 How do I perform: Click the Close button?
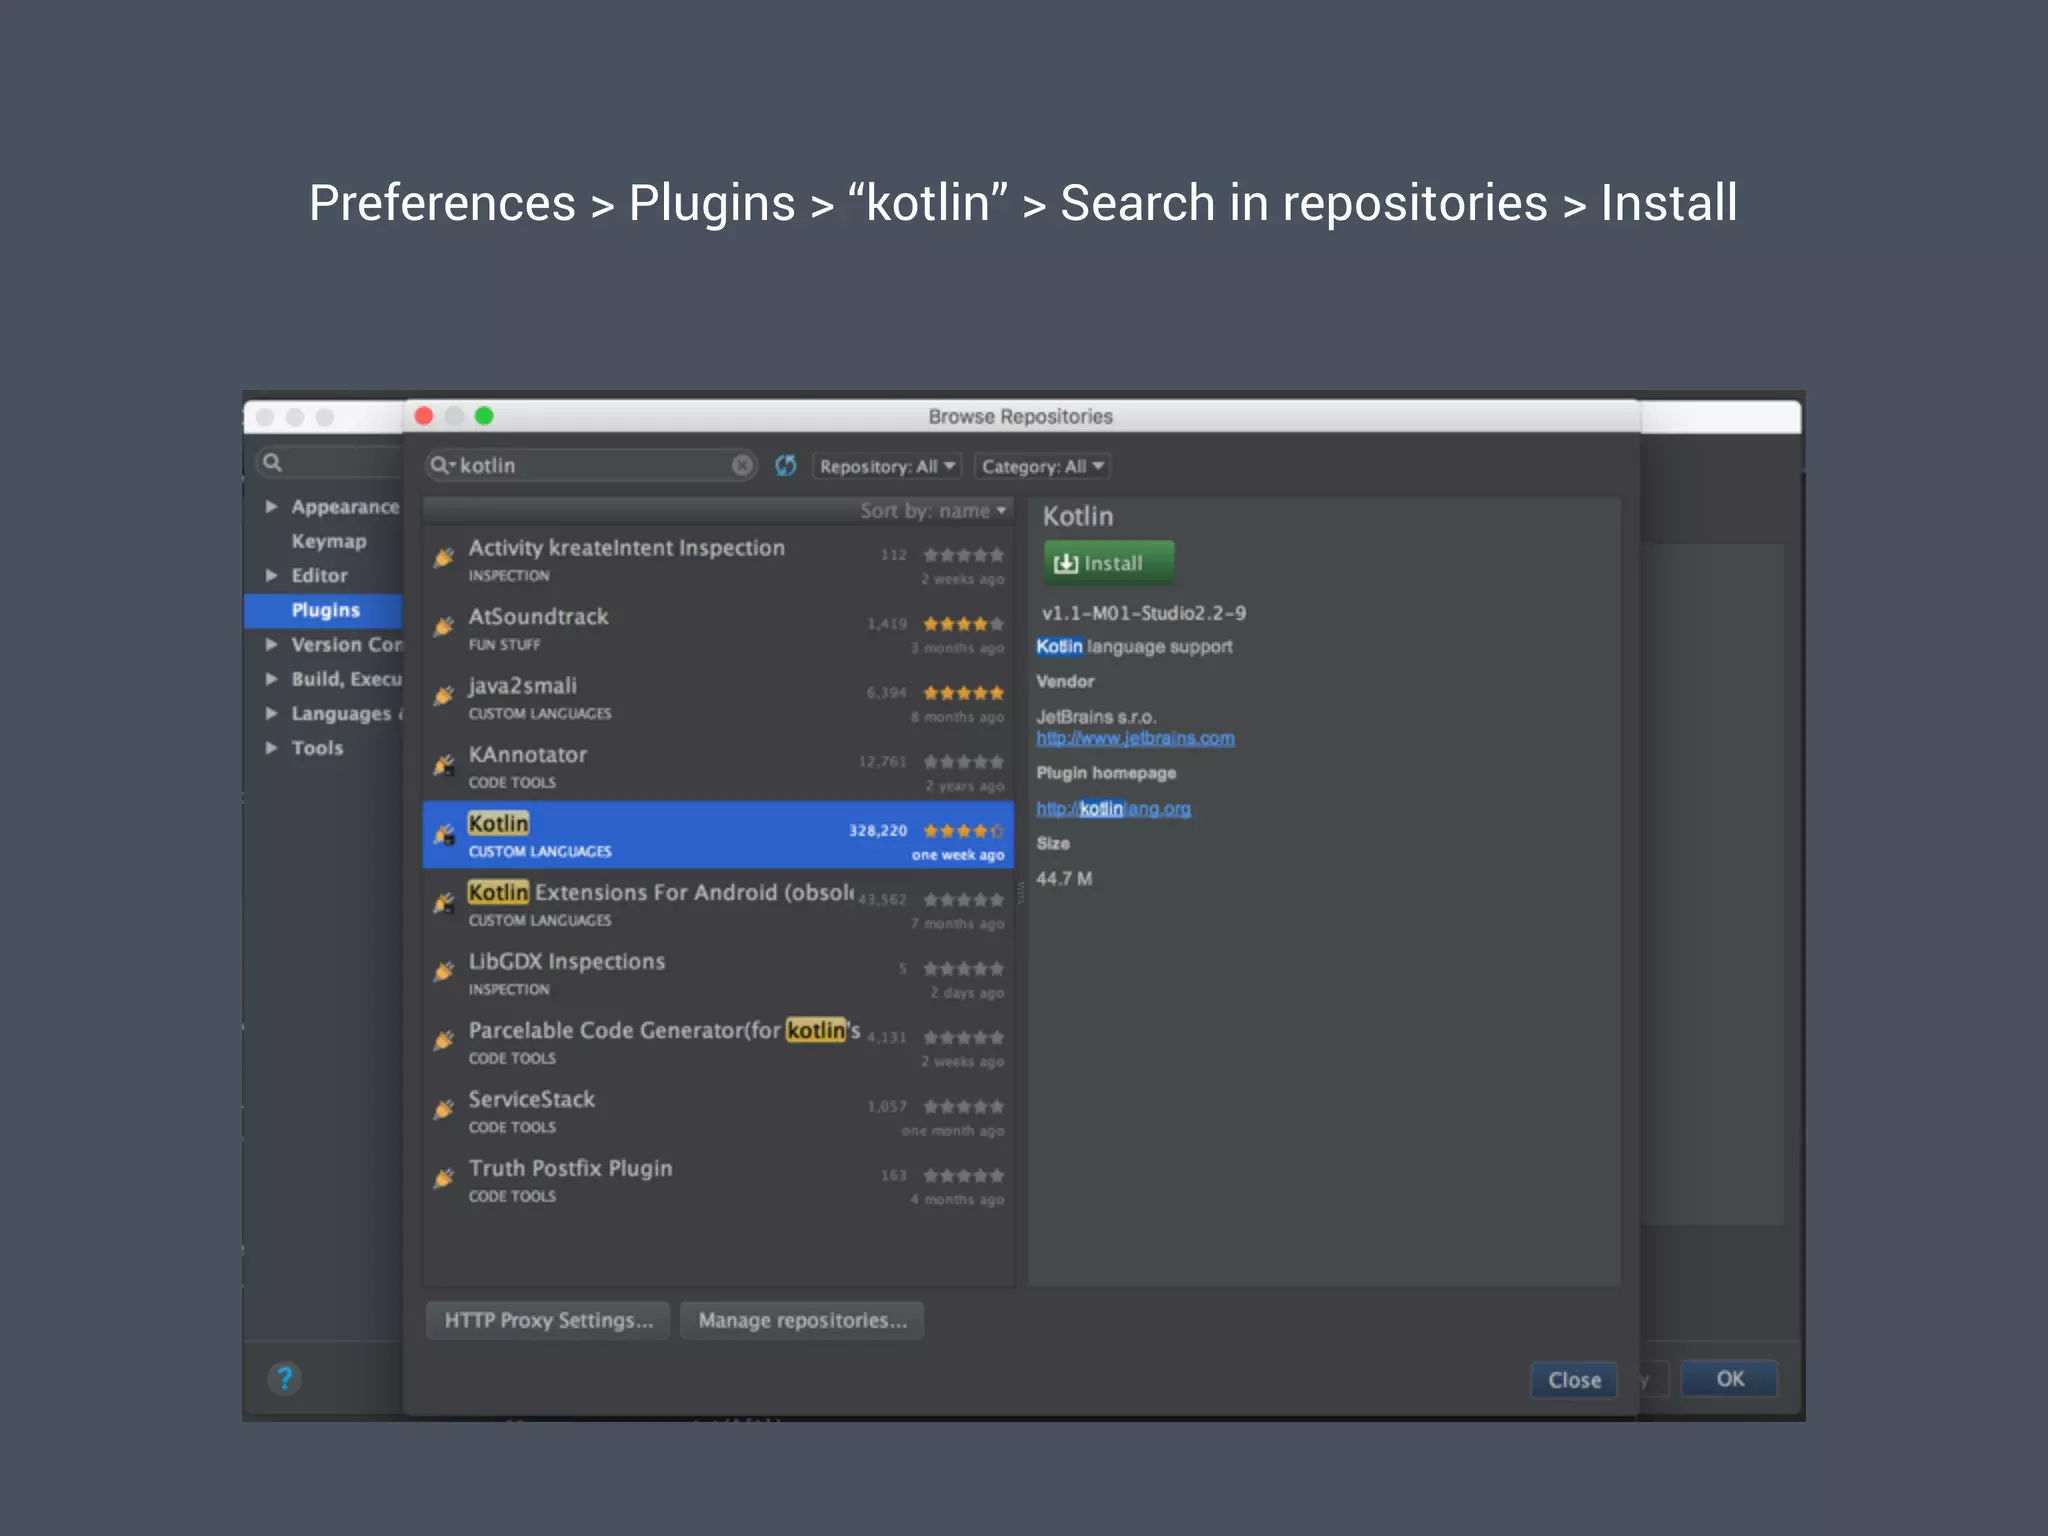pos(1574,1380)
